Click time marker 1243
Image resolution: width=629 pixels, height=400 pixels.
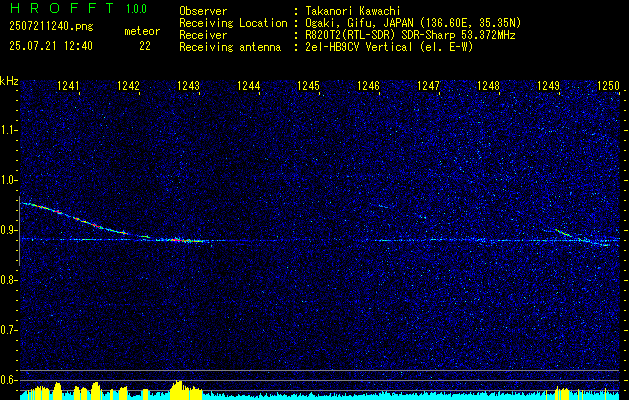188,85
